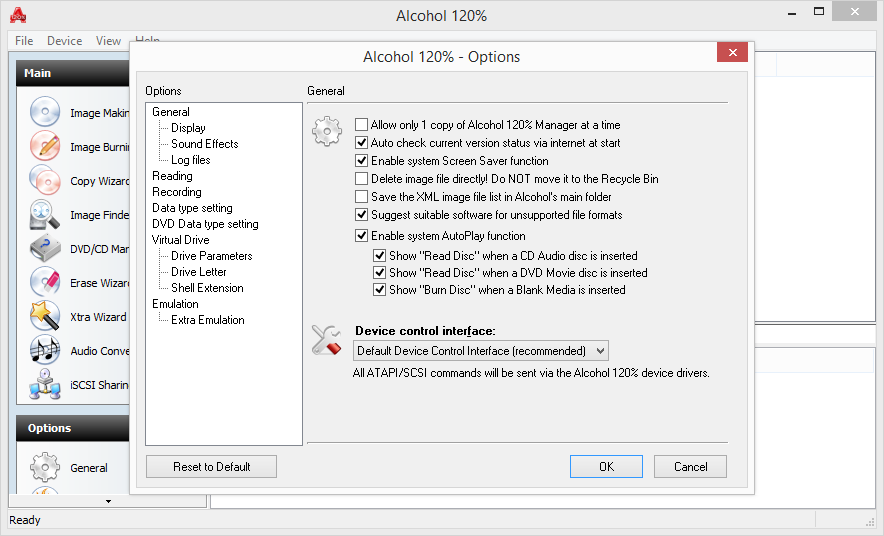The height and width of the screenshot is (536, 884).
Task: Confirm options with OK button
Action: [606, 467]
